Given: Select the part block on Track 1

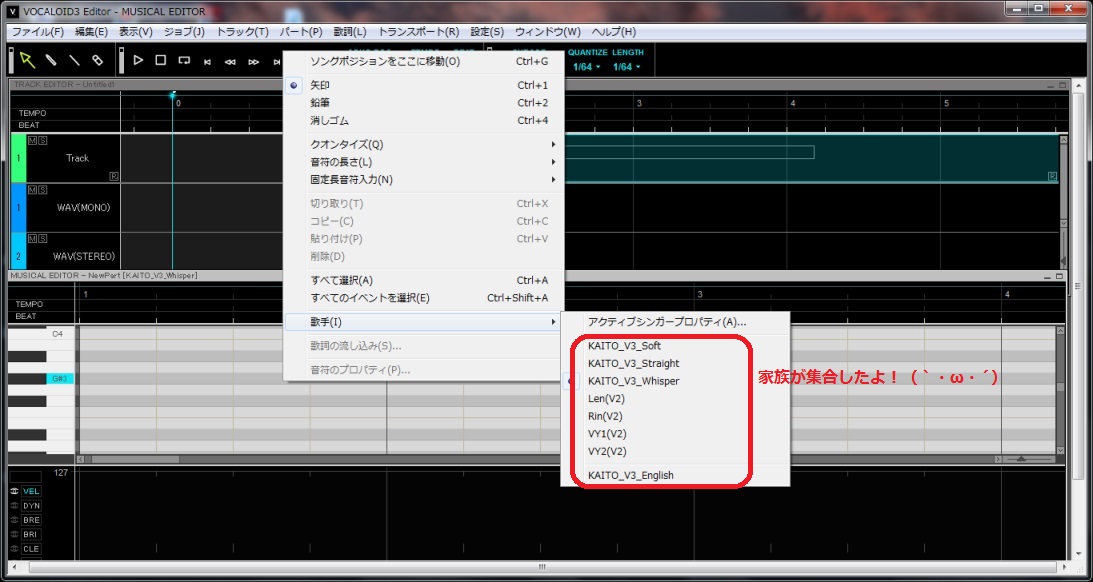Looking at the screenshot, I should coord(811,158).
